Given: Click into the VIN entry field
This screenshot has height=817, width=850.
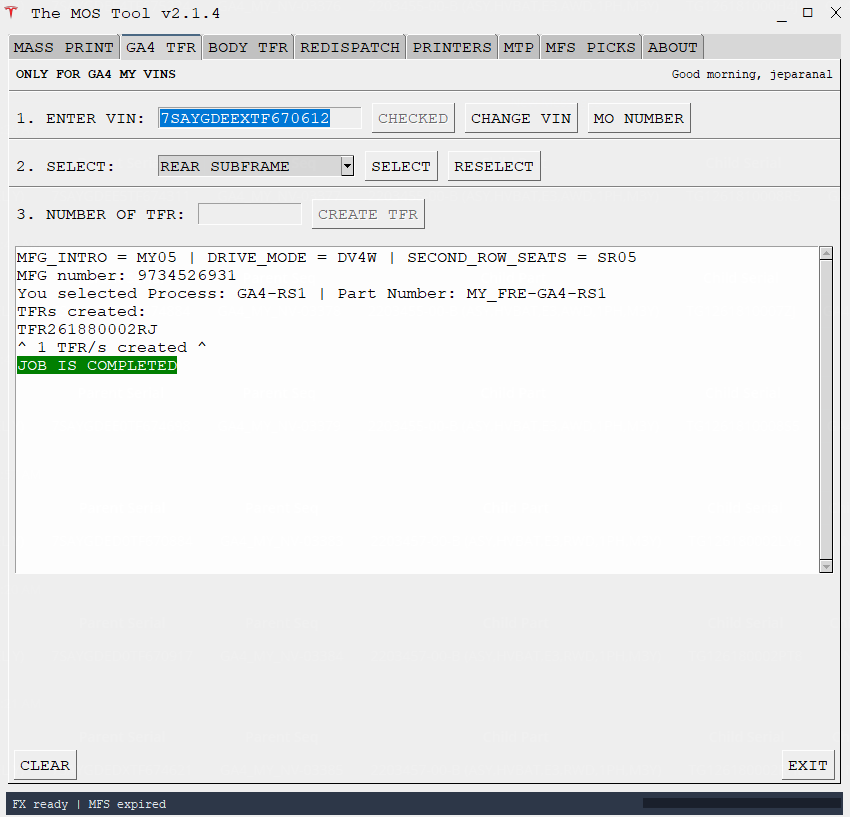Looking at the screenshot, I should (x=260, y=118).
